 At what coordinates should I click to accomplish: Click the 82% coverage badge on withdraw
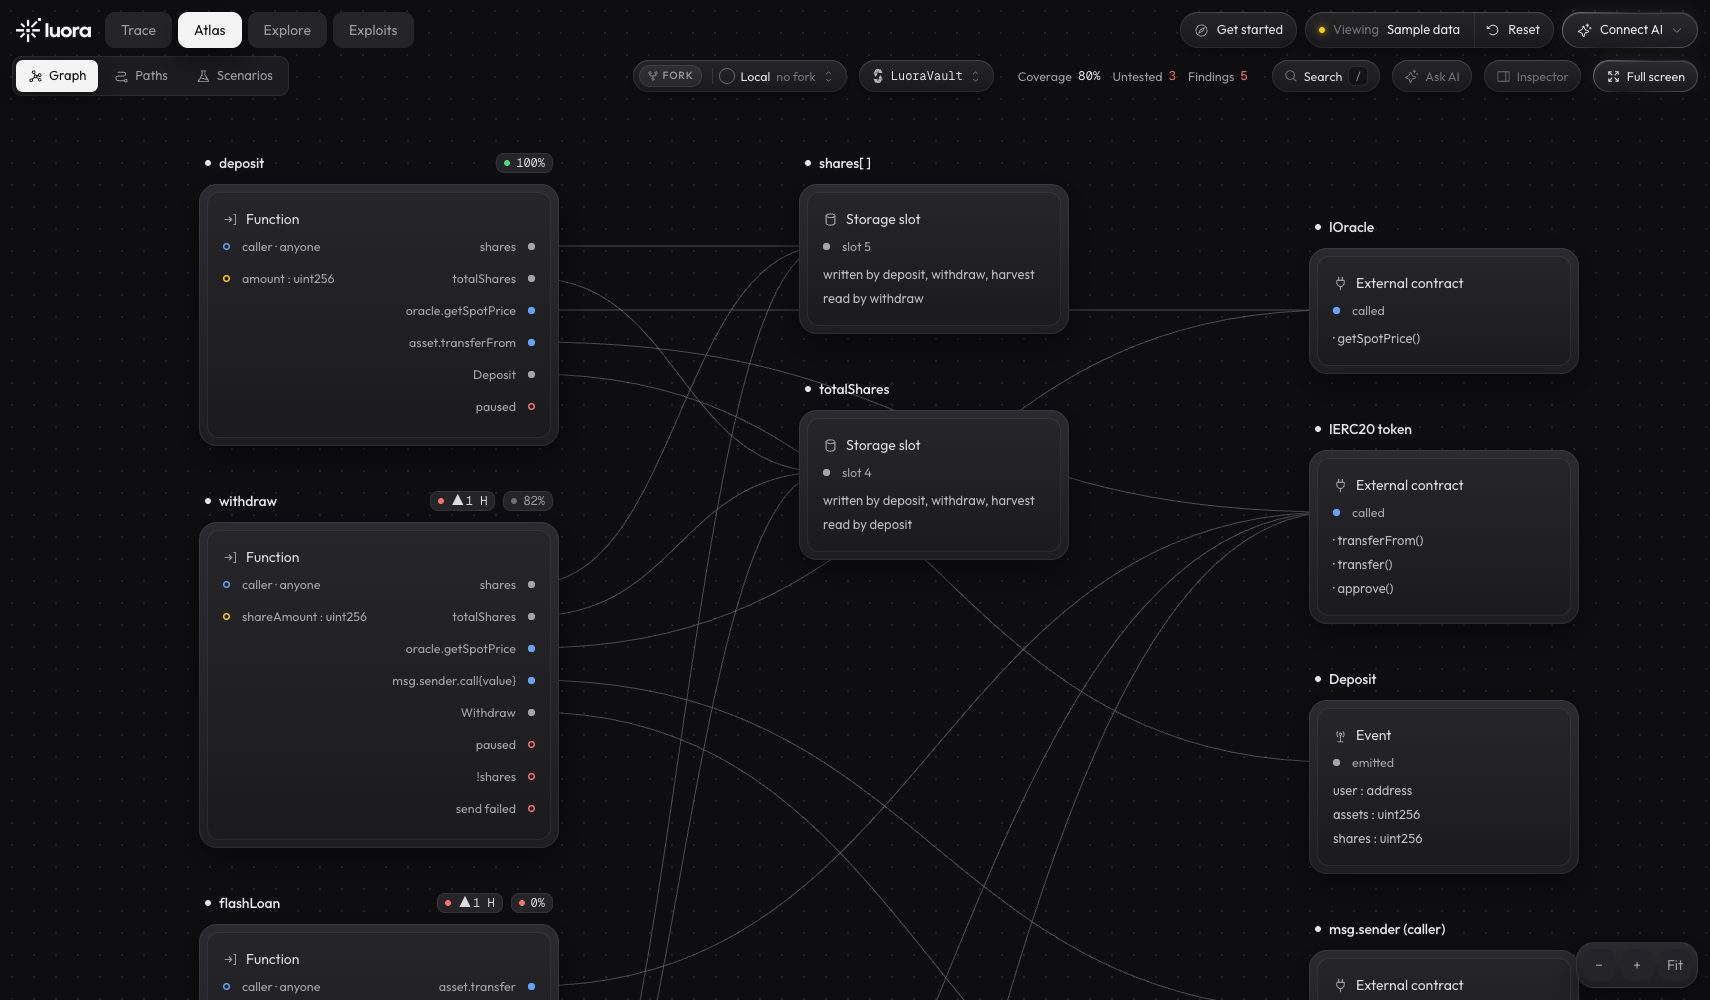(528, 501)
